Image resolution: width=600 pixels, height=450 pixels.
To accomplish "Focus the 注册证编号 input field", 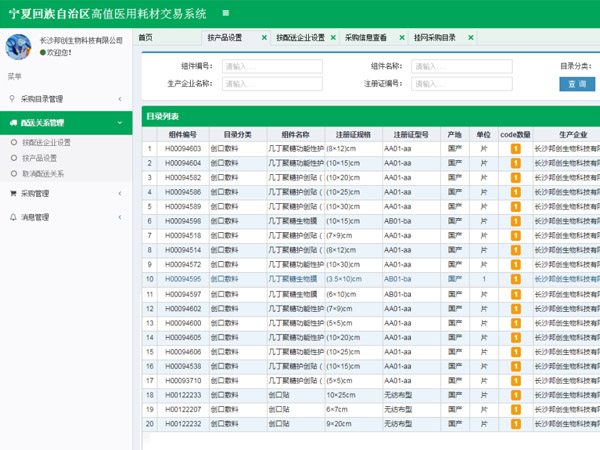I will (x=464, y=84).
